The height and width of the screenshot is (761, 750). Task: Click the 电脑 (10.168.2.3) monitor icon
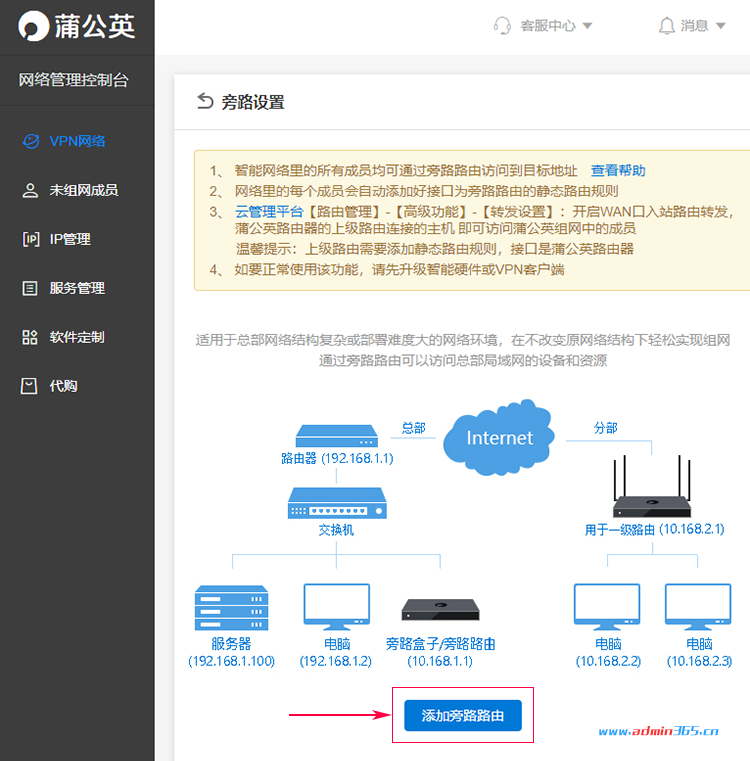pos(698,607)
